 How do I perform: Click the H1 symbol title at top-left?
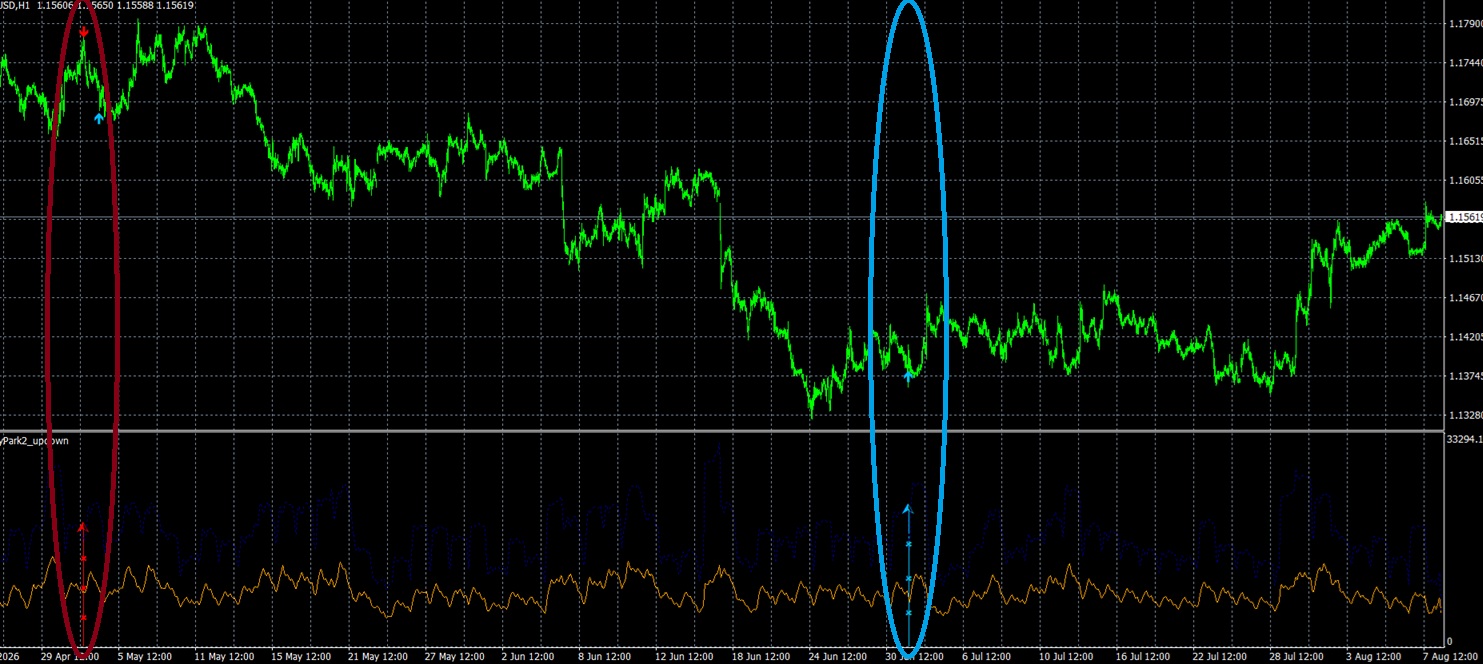click(14, 6)
